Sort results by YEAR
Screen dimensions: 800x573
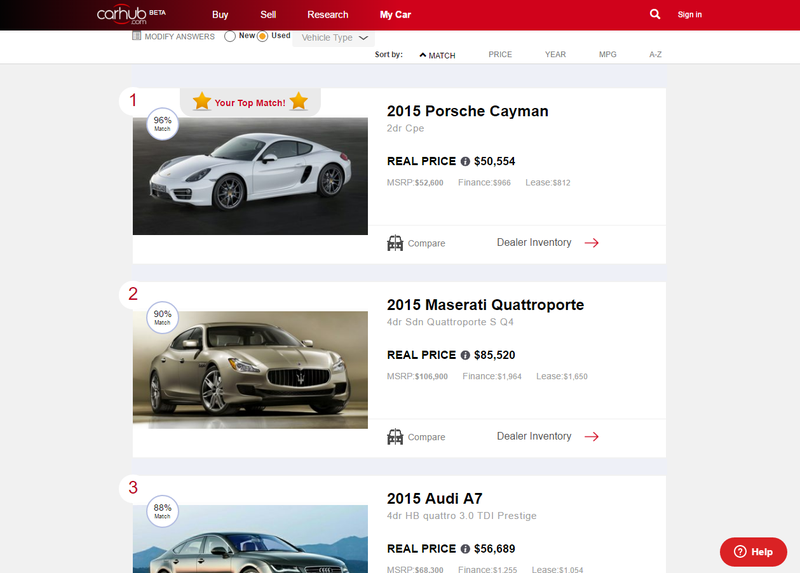555,54
